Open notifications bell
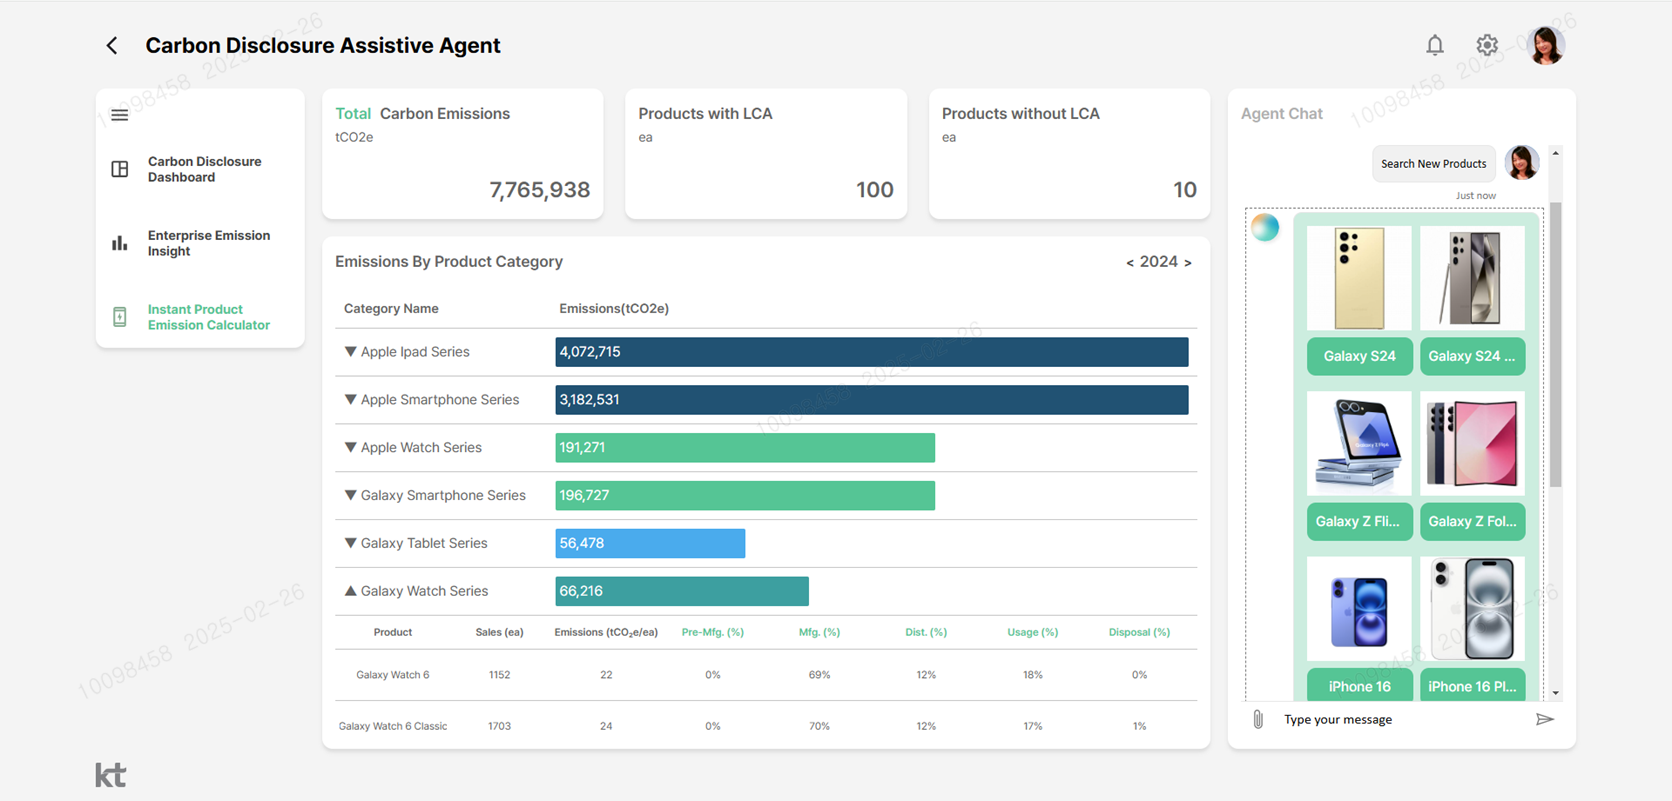 1435,45
